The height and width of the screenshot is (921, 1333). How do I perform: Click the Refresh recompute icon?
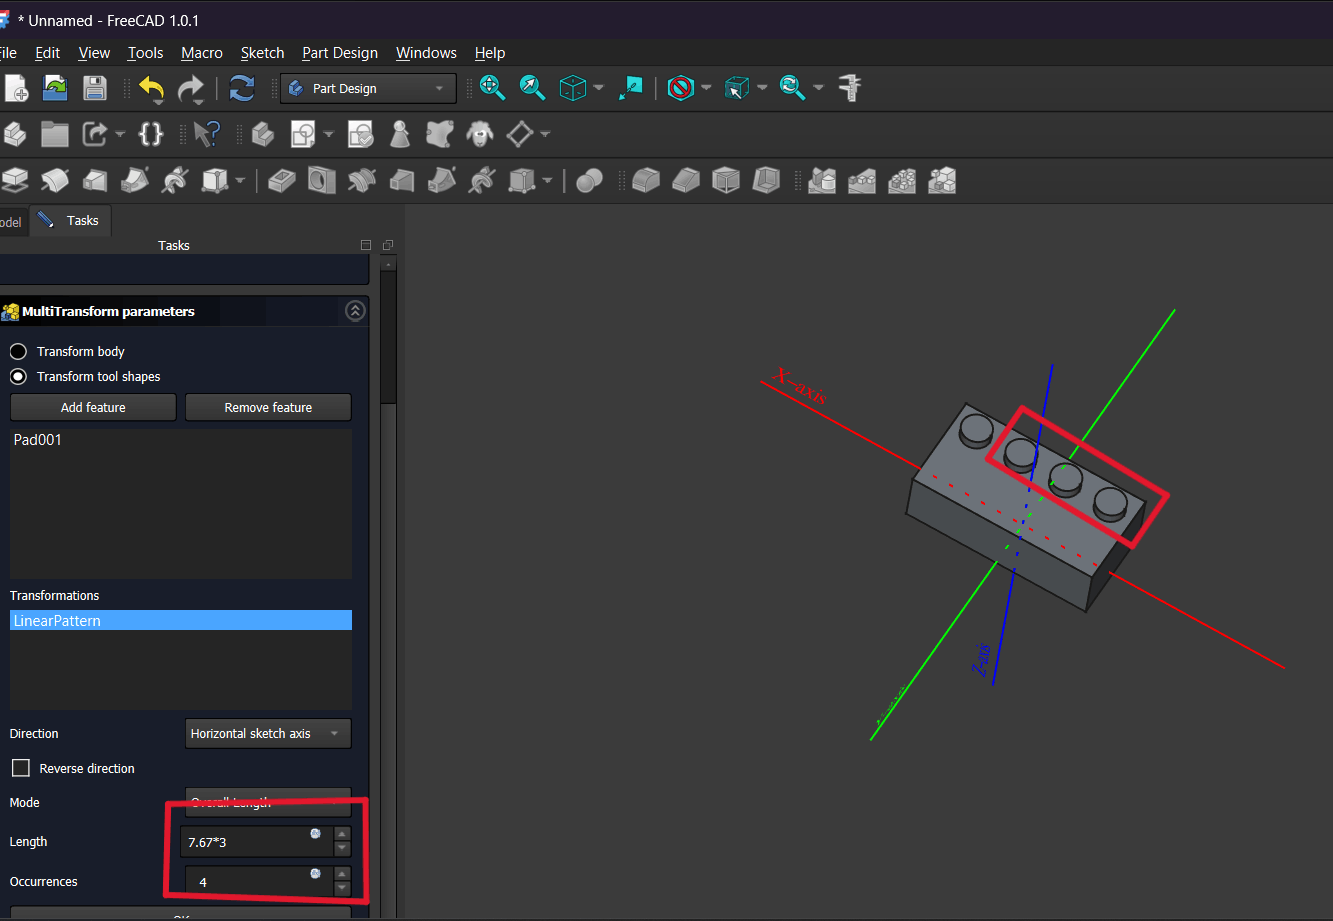click(x=241, y=88)
